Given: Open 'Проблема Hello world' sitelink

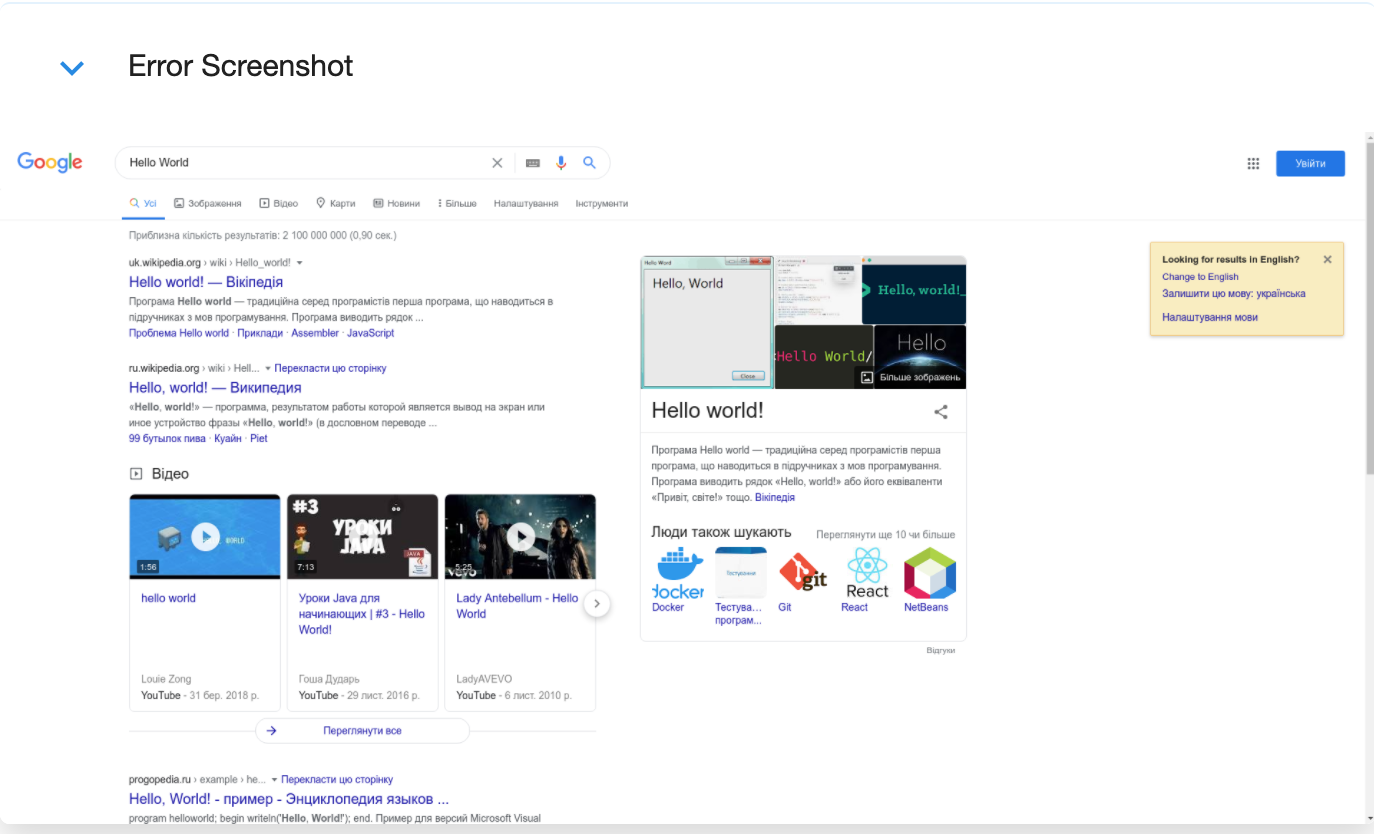Looking at the screenshot, I should (x=179, y=333).
